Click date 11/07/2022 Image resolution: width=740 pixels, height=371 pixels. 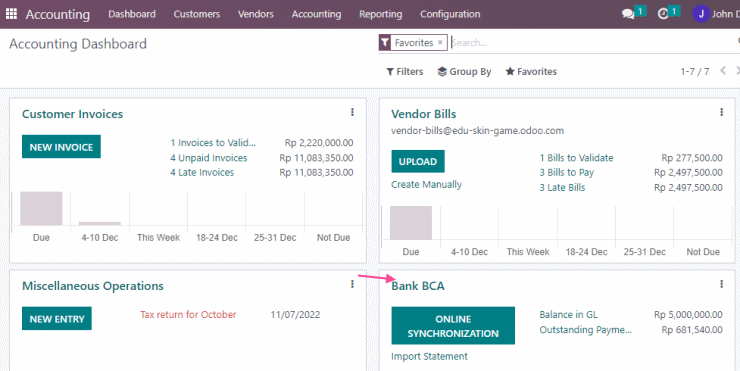pos(295,314)
